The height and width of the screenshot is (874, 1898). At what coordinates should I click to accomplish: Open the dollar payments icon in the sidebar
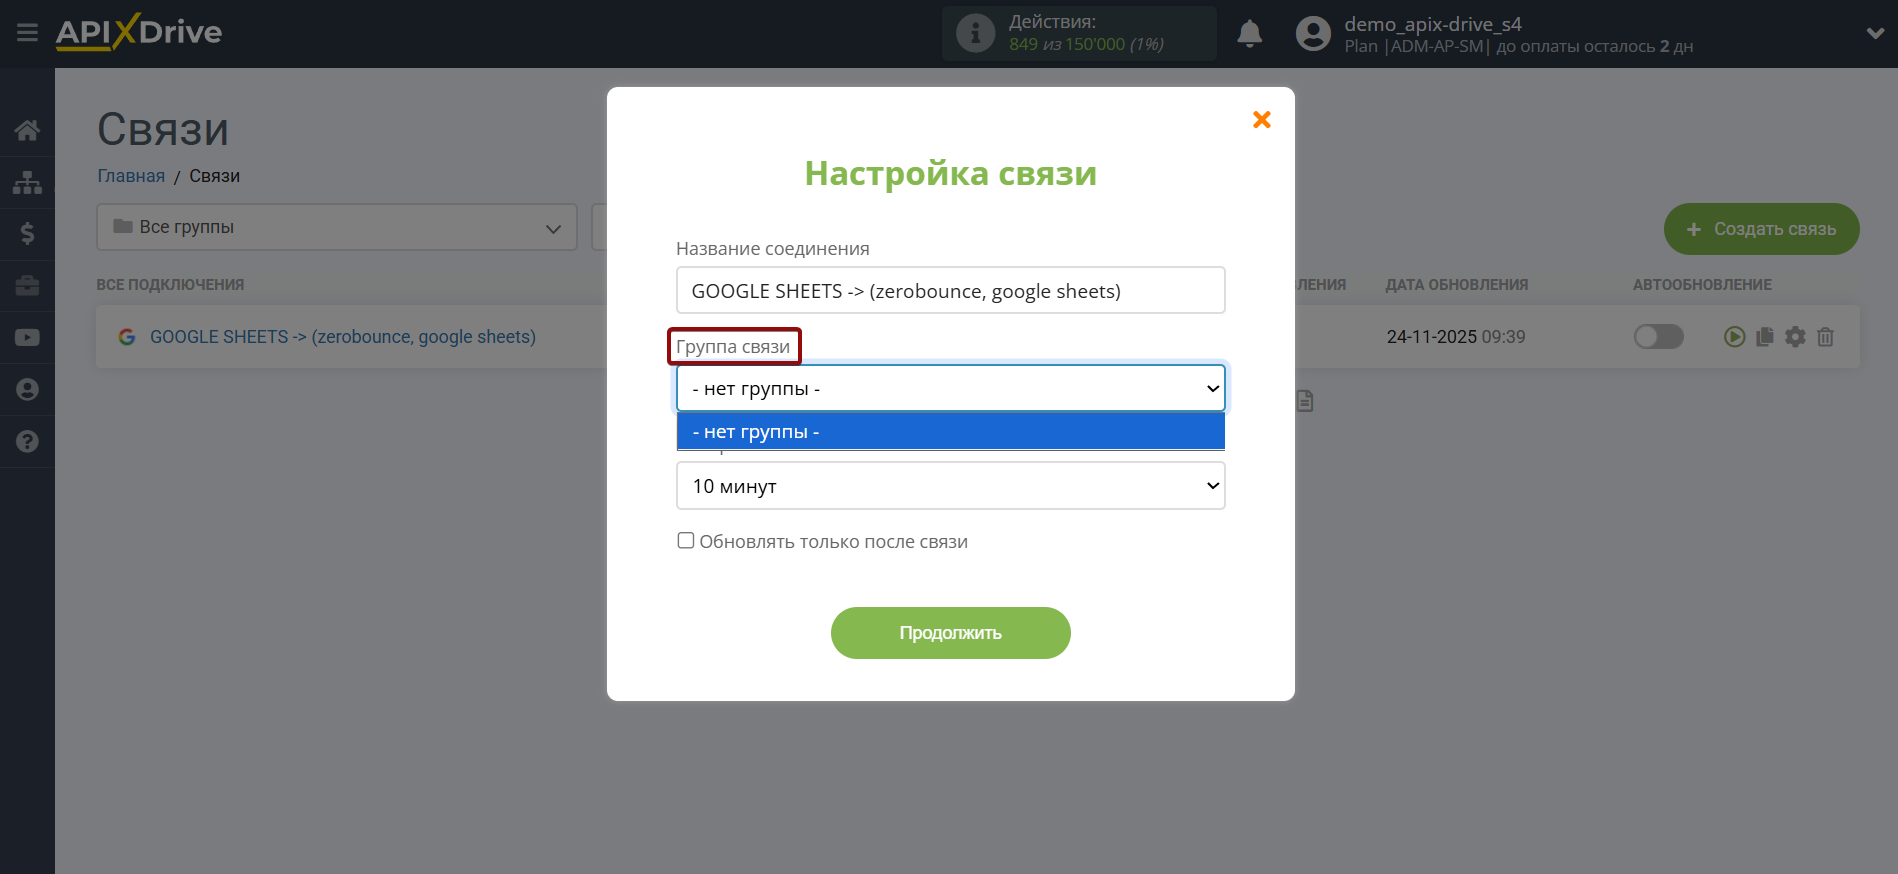click(x=27, y=234)
